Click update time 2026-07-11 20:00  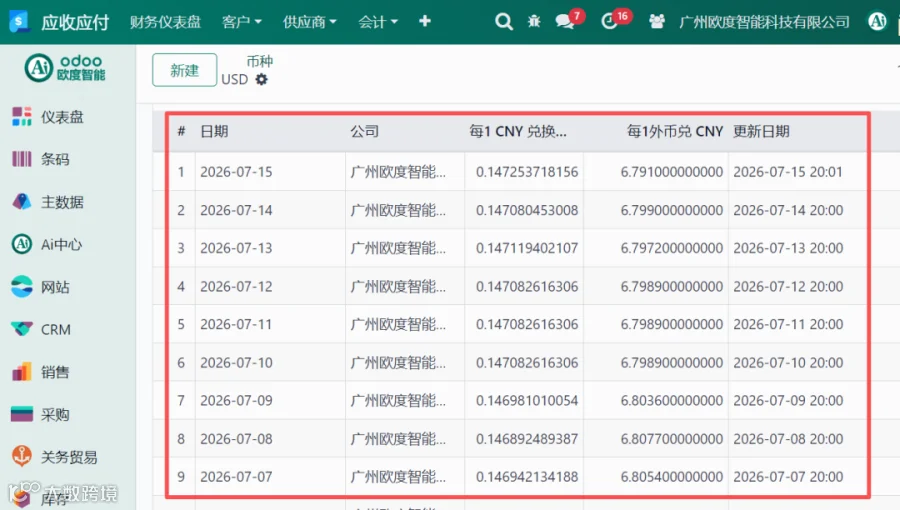pos(788,324)
